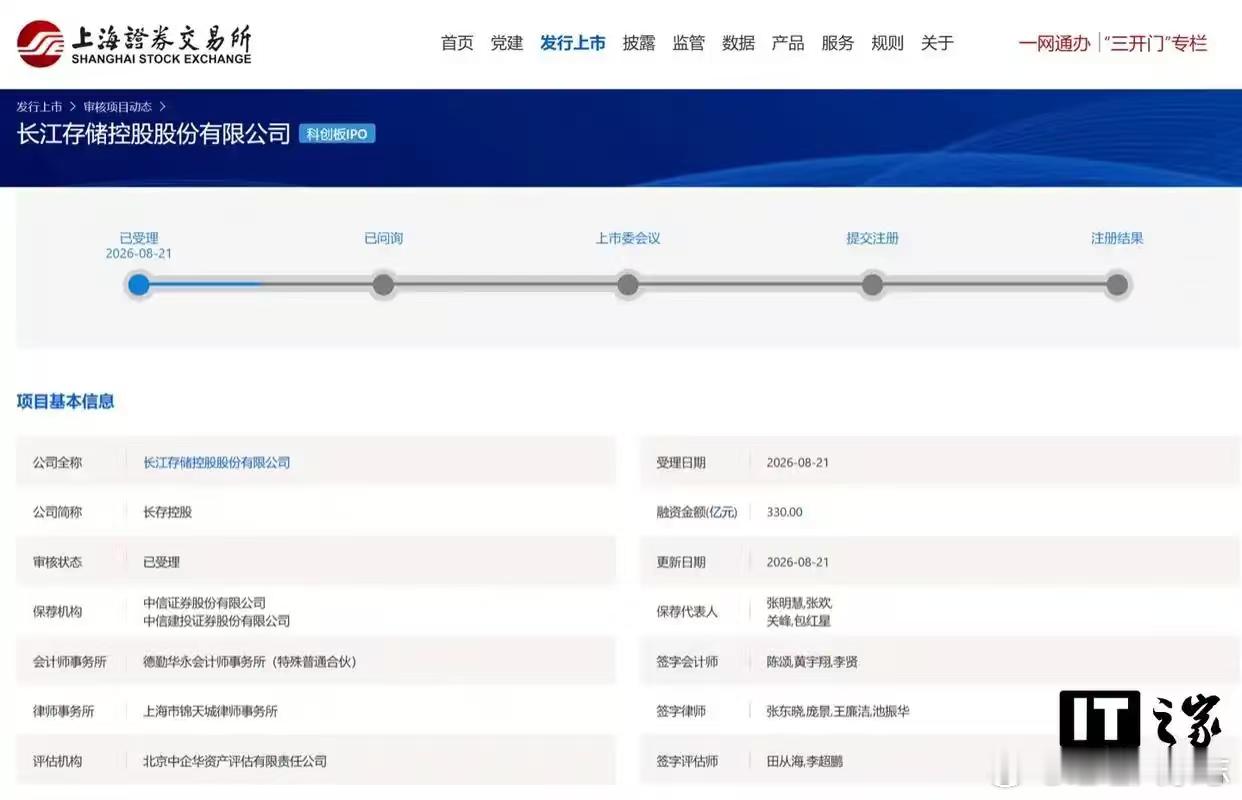Click the 陈颂,黄宇翔,李贤 signing accountants text
Screen dimensions: 1242x800
(x=812, y=661)
